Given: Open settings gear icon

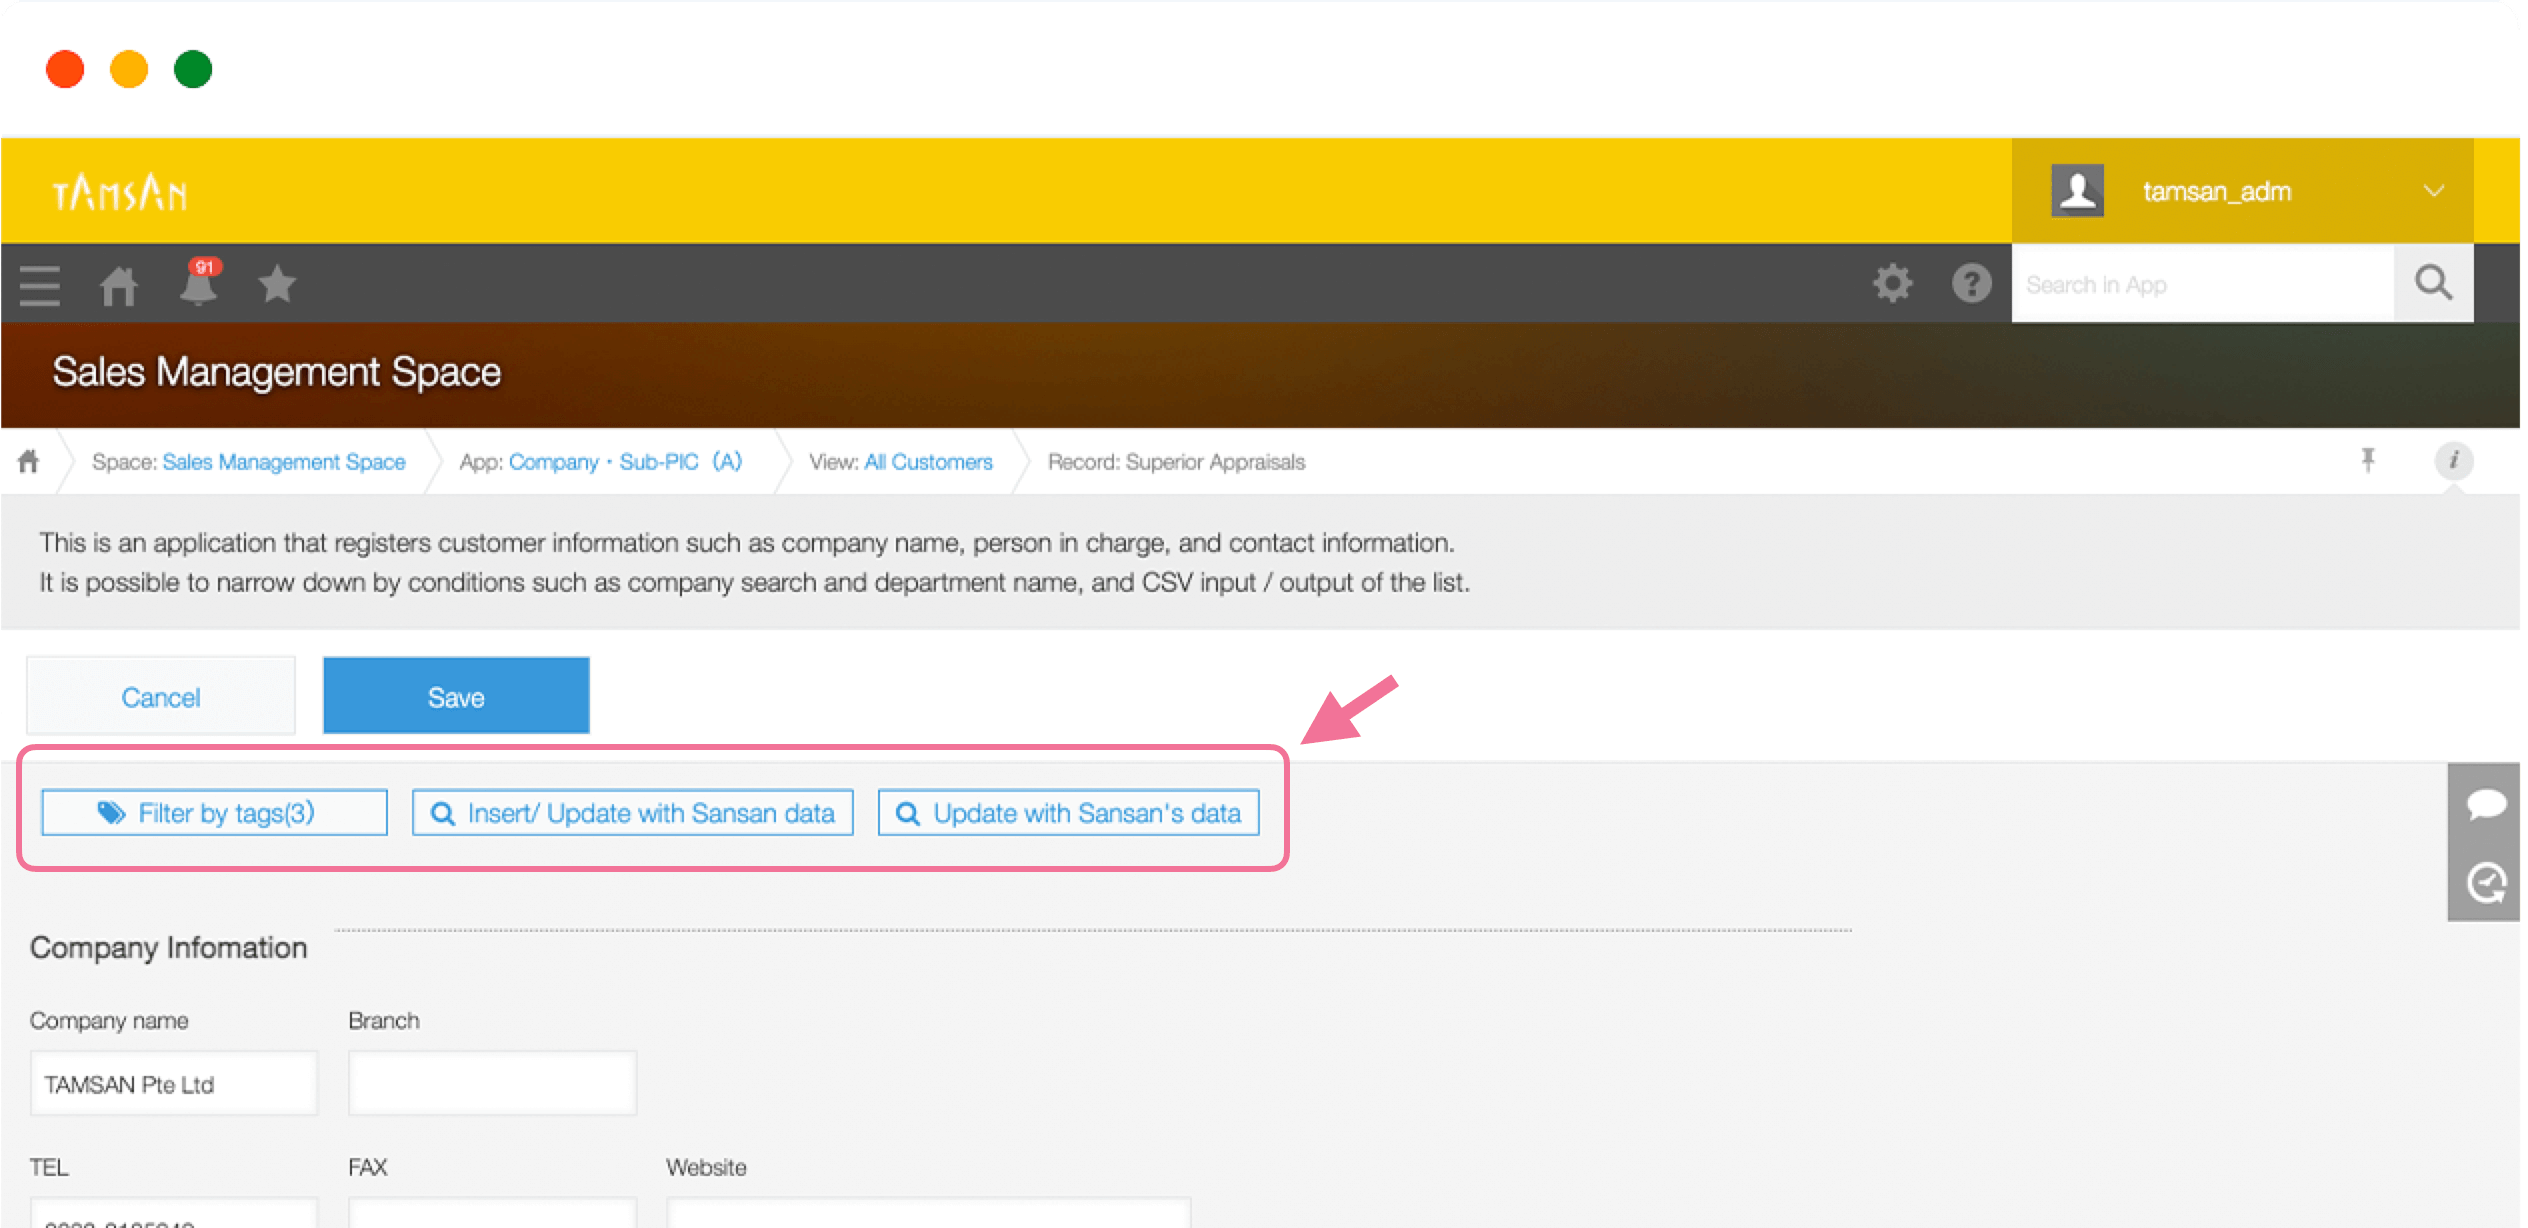Looking at the screenshot, I should pyautogui.click(x=1891, y=284).
